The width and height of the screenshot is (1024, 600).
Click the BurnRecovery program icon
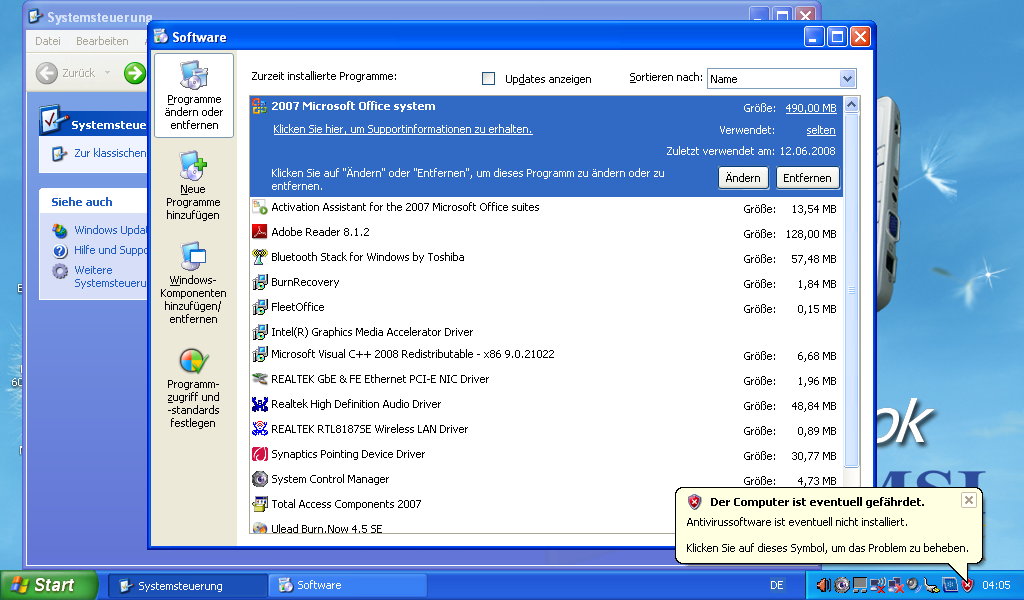click(260, 282)
